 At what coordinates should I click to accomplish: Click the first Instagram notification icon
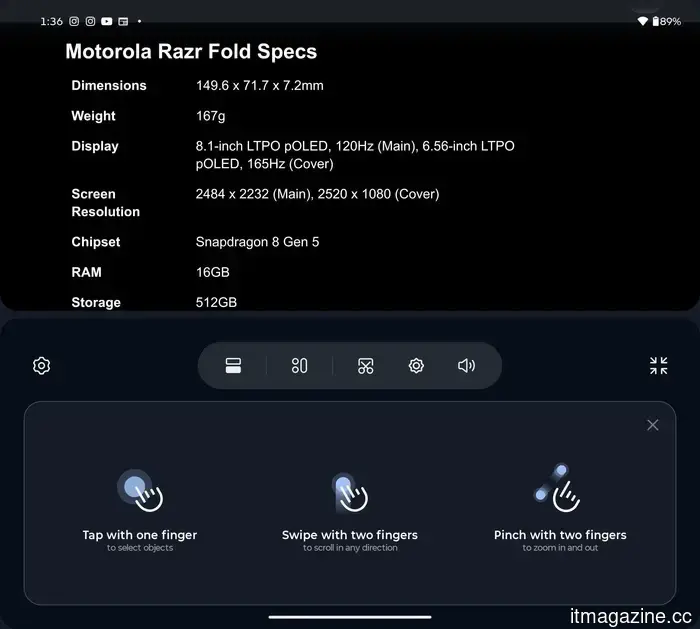click(x=74, y=21)
